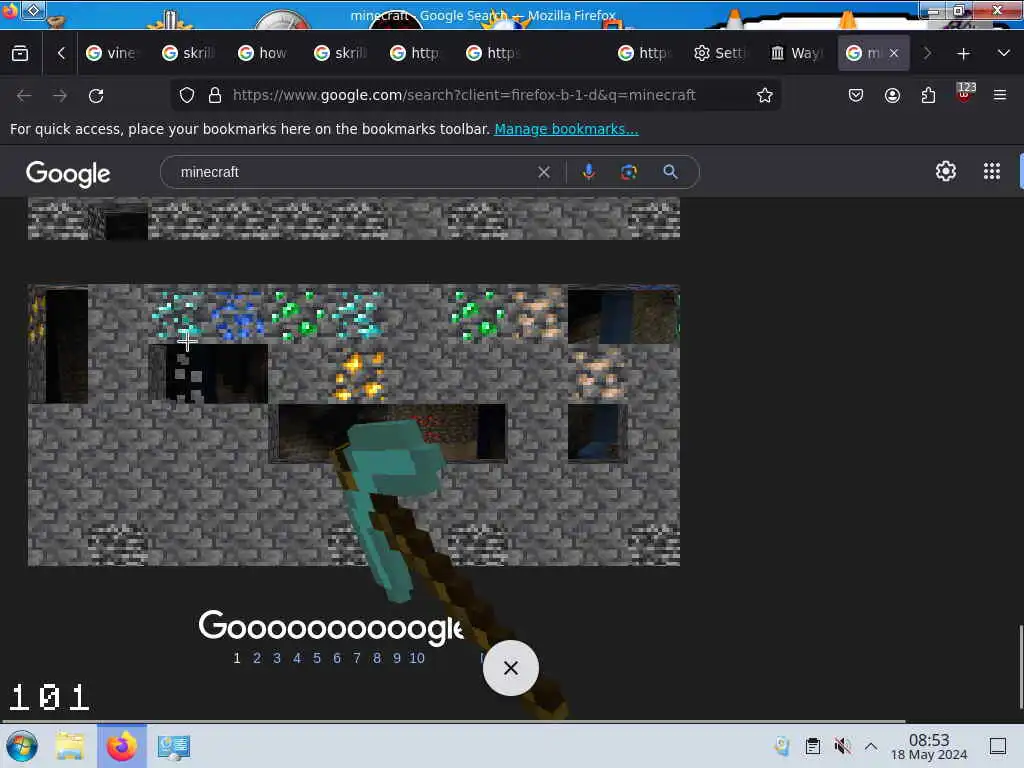The width and height of the screenshot is (1024, 768).
Task: Open the Extensions puzzle icon
Action: point(928,95)
